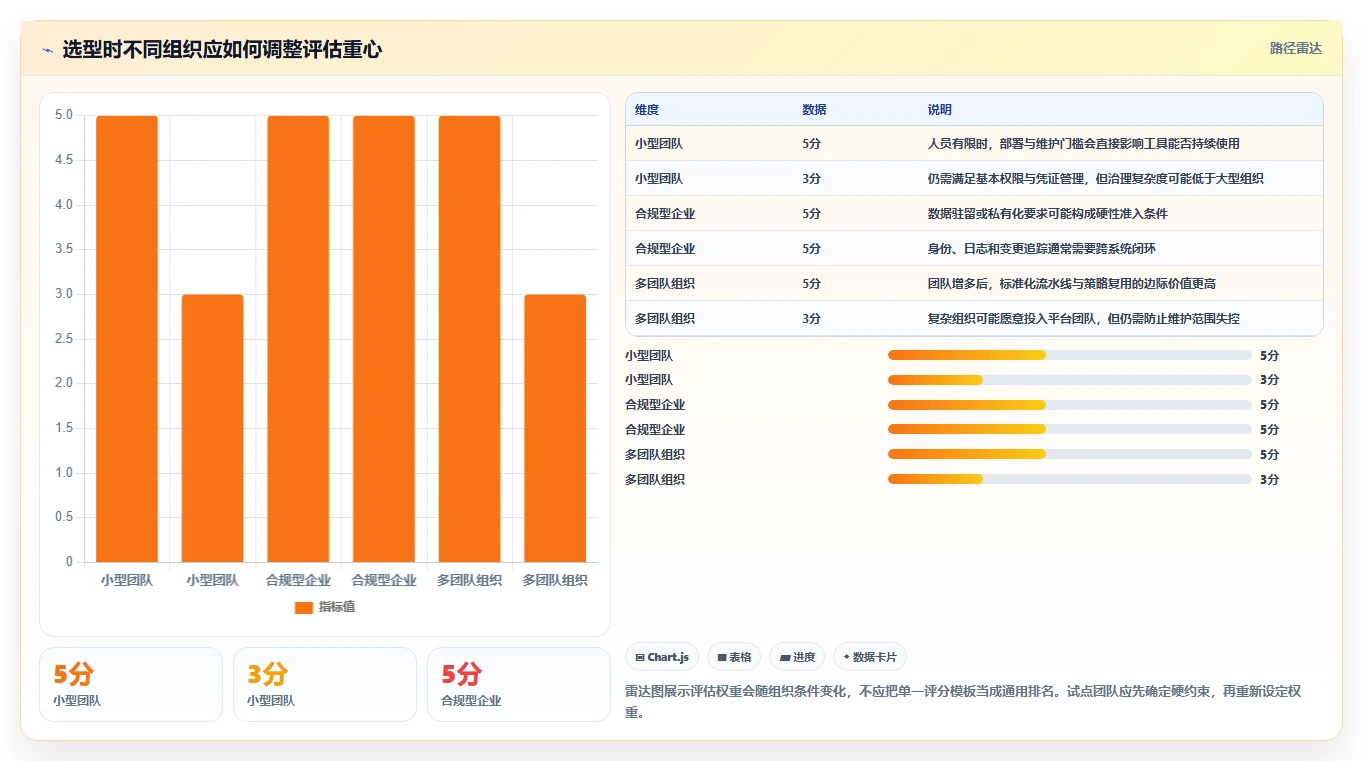Image resolution: width=1363 pixels, height=761 pixels.
Task: Open the red 5分 合规型企业 stat card
Action: coord(519,684)
